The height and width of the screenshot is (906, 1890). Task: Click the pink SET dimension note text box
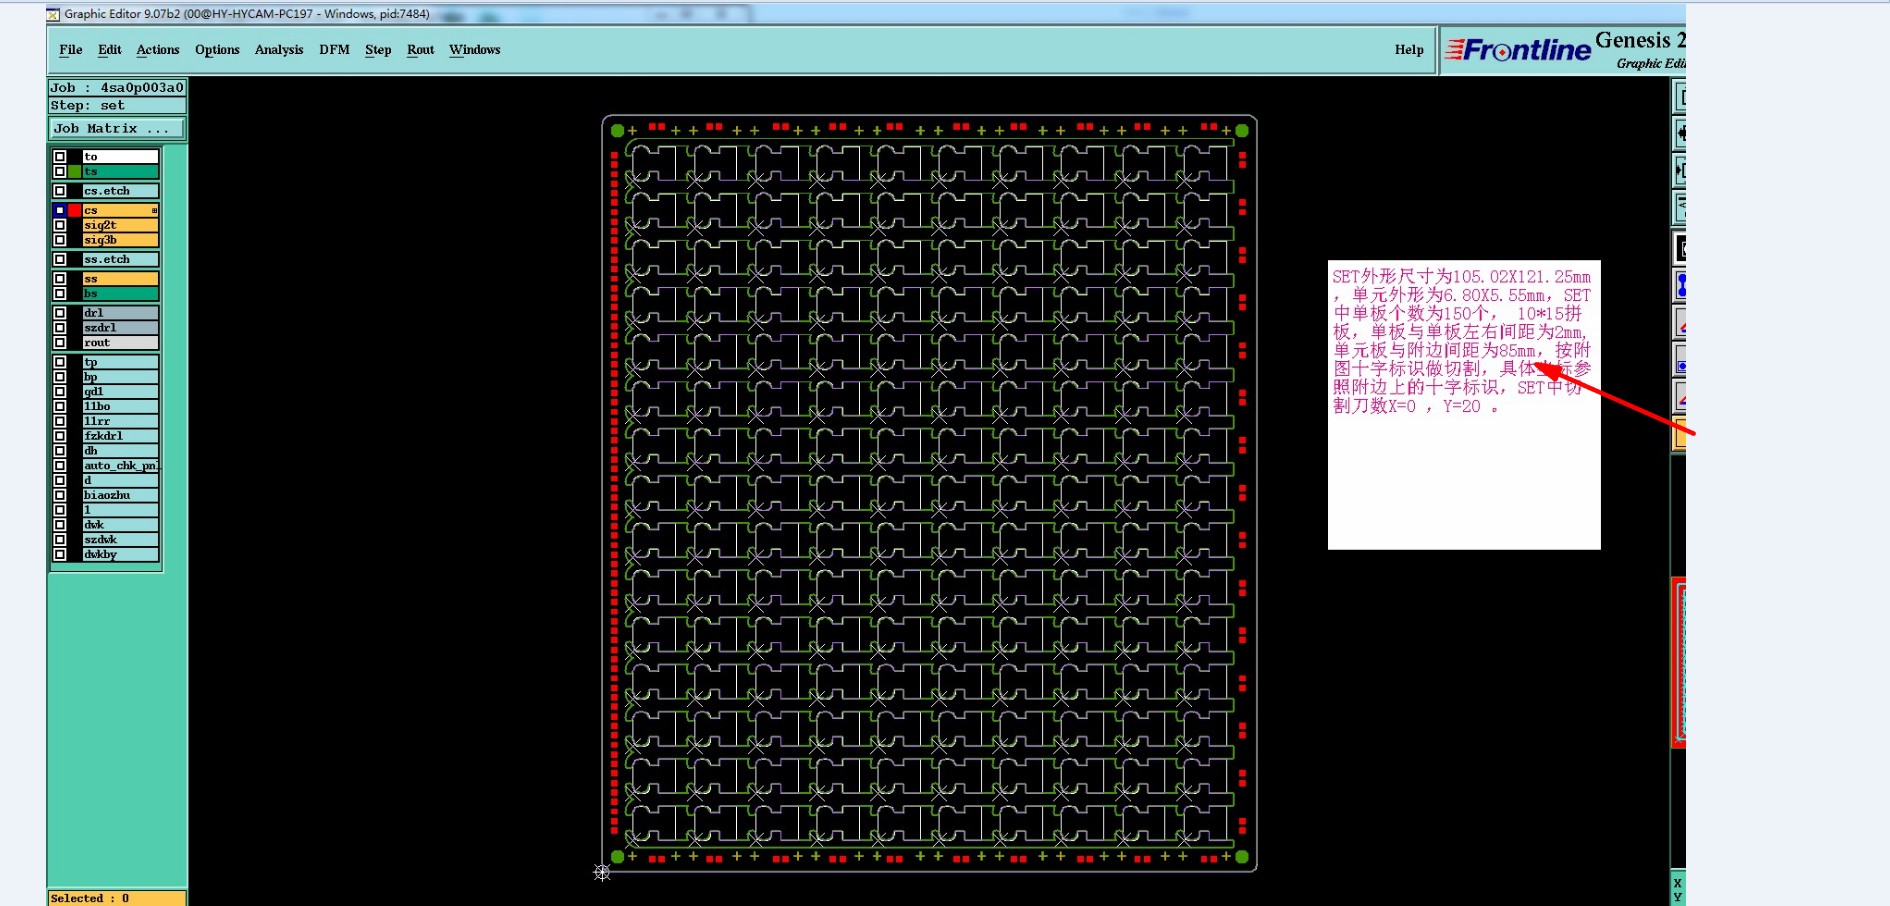click(x=1464, y=405)
